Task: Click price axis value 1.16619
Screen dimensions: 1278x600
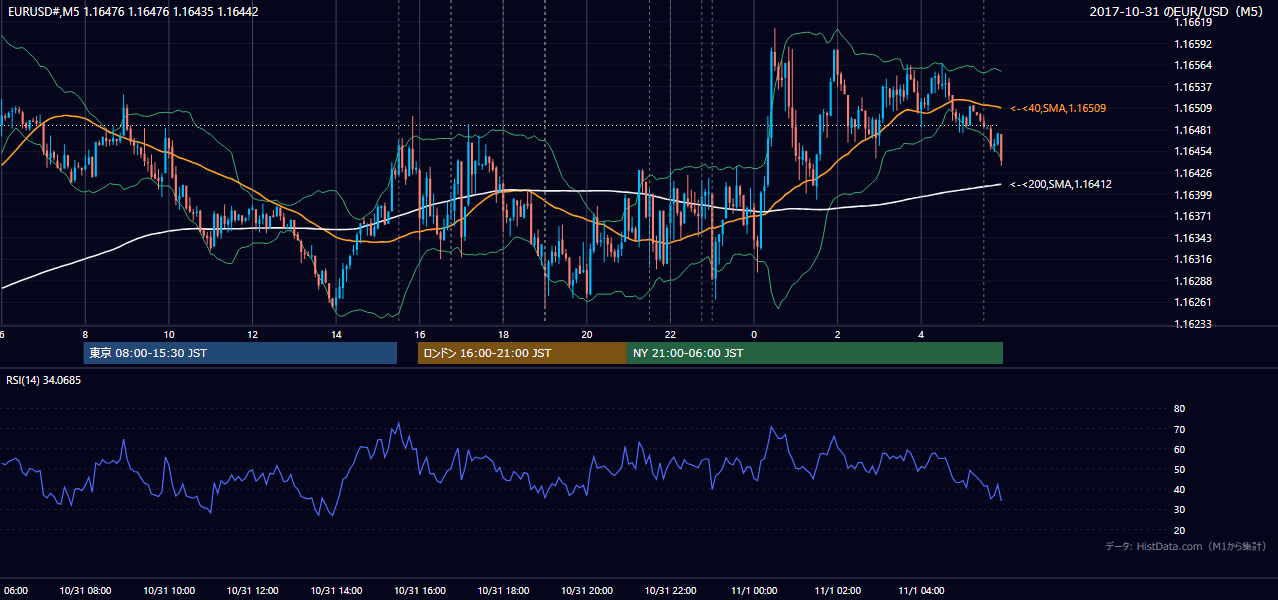Action: 1193,22
